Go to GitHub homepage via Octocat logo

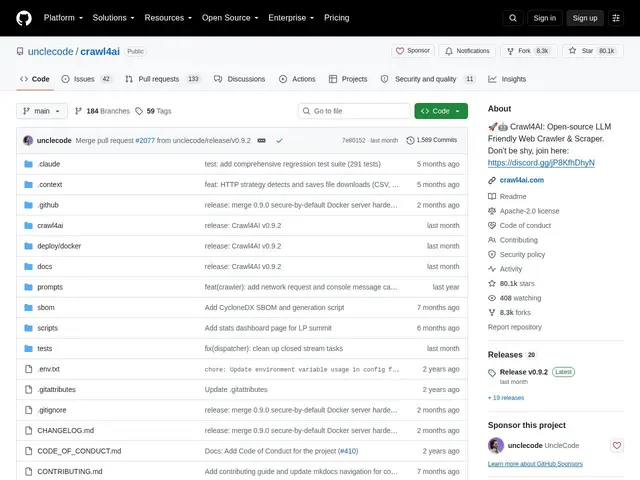coord(24,18)
